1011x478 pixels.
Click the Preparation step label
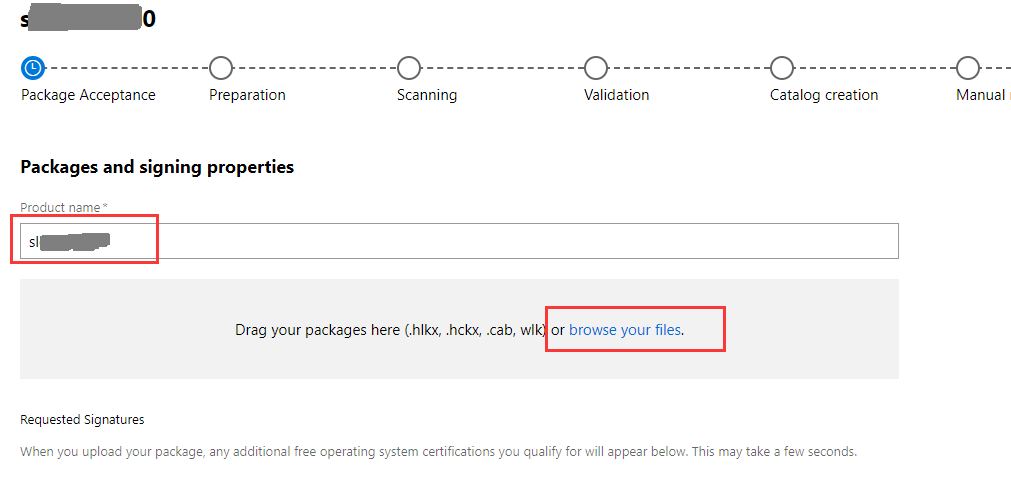click(247, 95)
